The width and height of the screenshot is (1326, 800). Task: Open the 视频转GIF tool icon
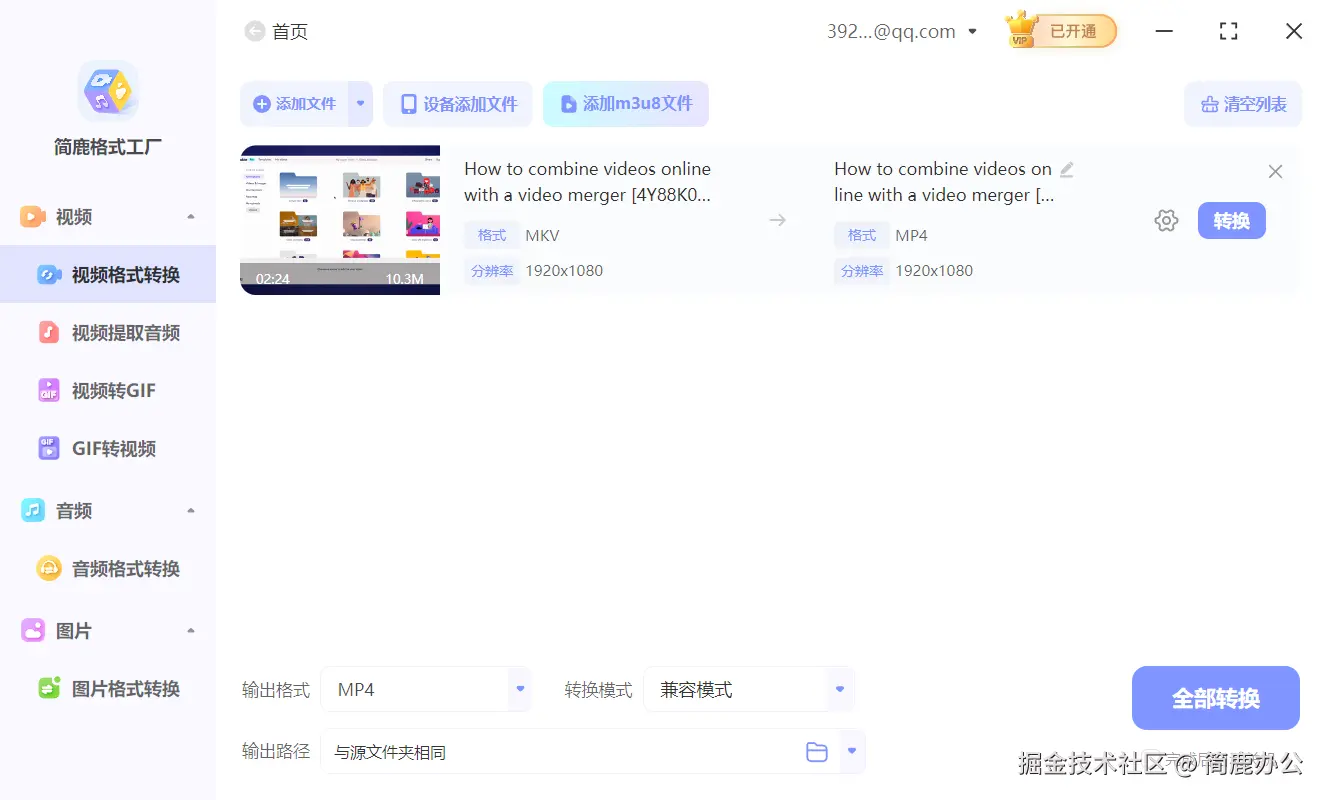(48, 390)
